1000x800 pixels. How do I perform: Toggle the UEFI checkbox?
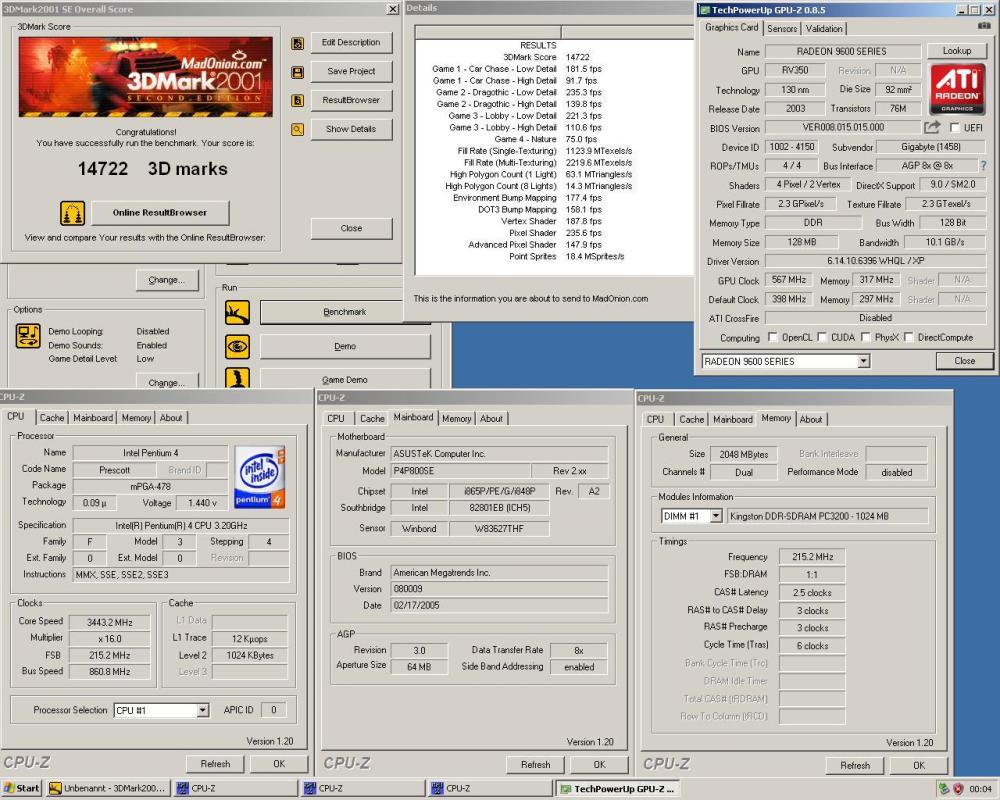[x=955, y=128]
